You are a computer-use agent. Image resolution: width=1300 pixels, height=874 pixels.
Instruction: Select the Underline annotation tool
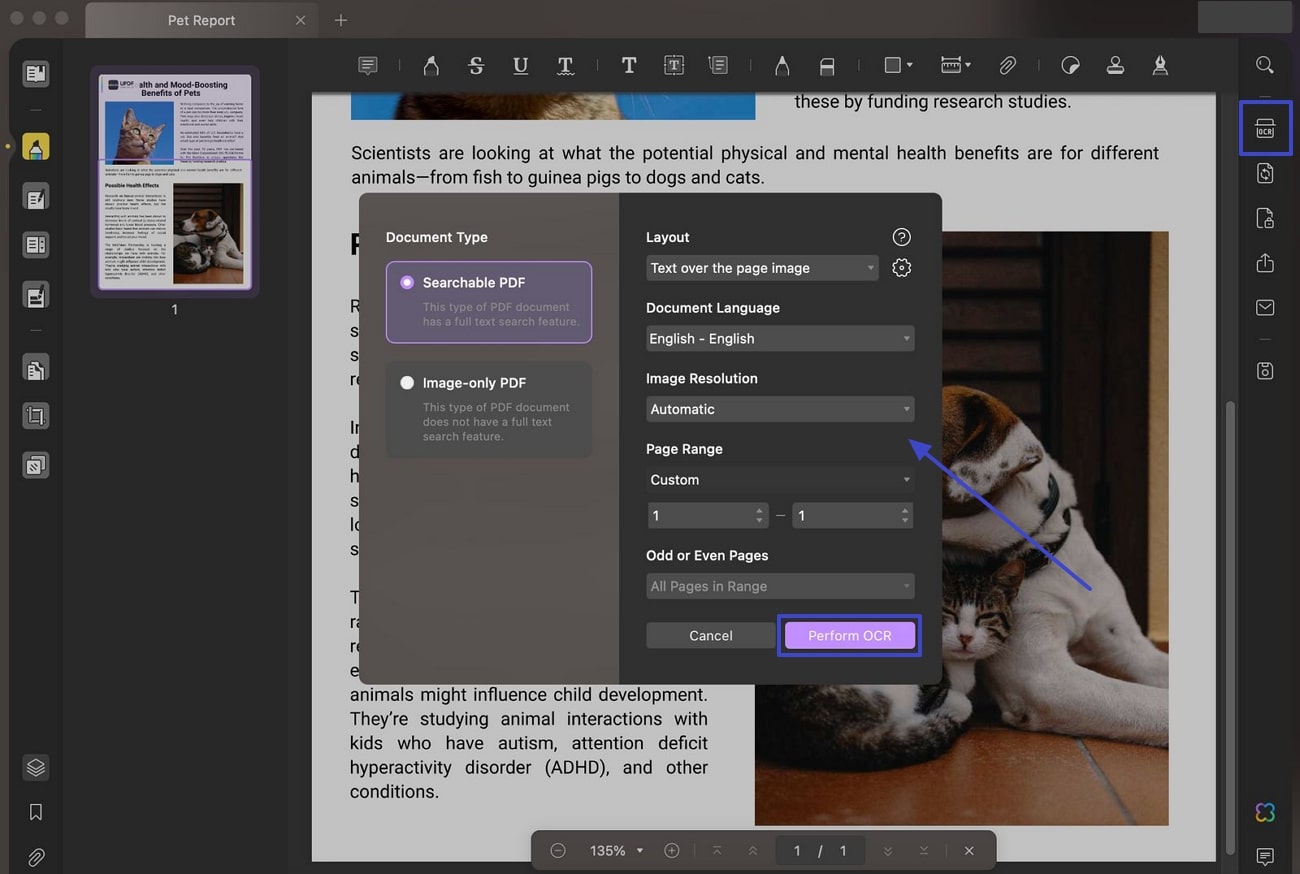pos(520,65)
